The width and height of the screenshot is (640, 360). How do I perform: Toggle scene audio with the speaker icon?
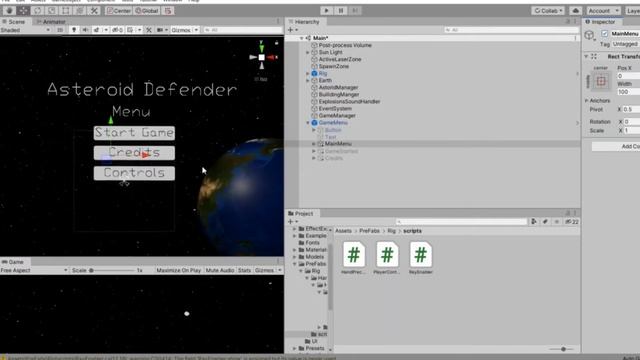[85, 30]
